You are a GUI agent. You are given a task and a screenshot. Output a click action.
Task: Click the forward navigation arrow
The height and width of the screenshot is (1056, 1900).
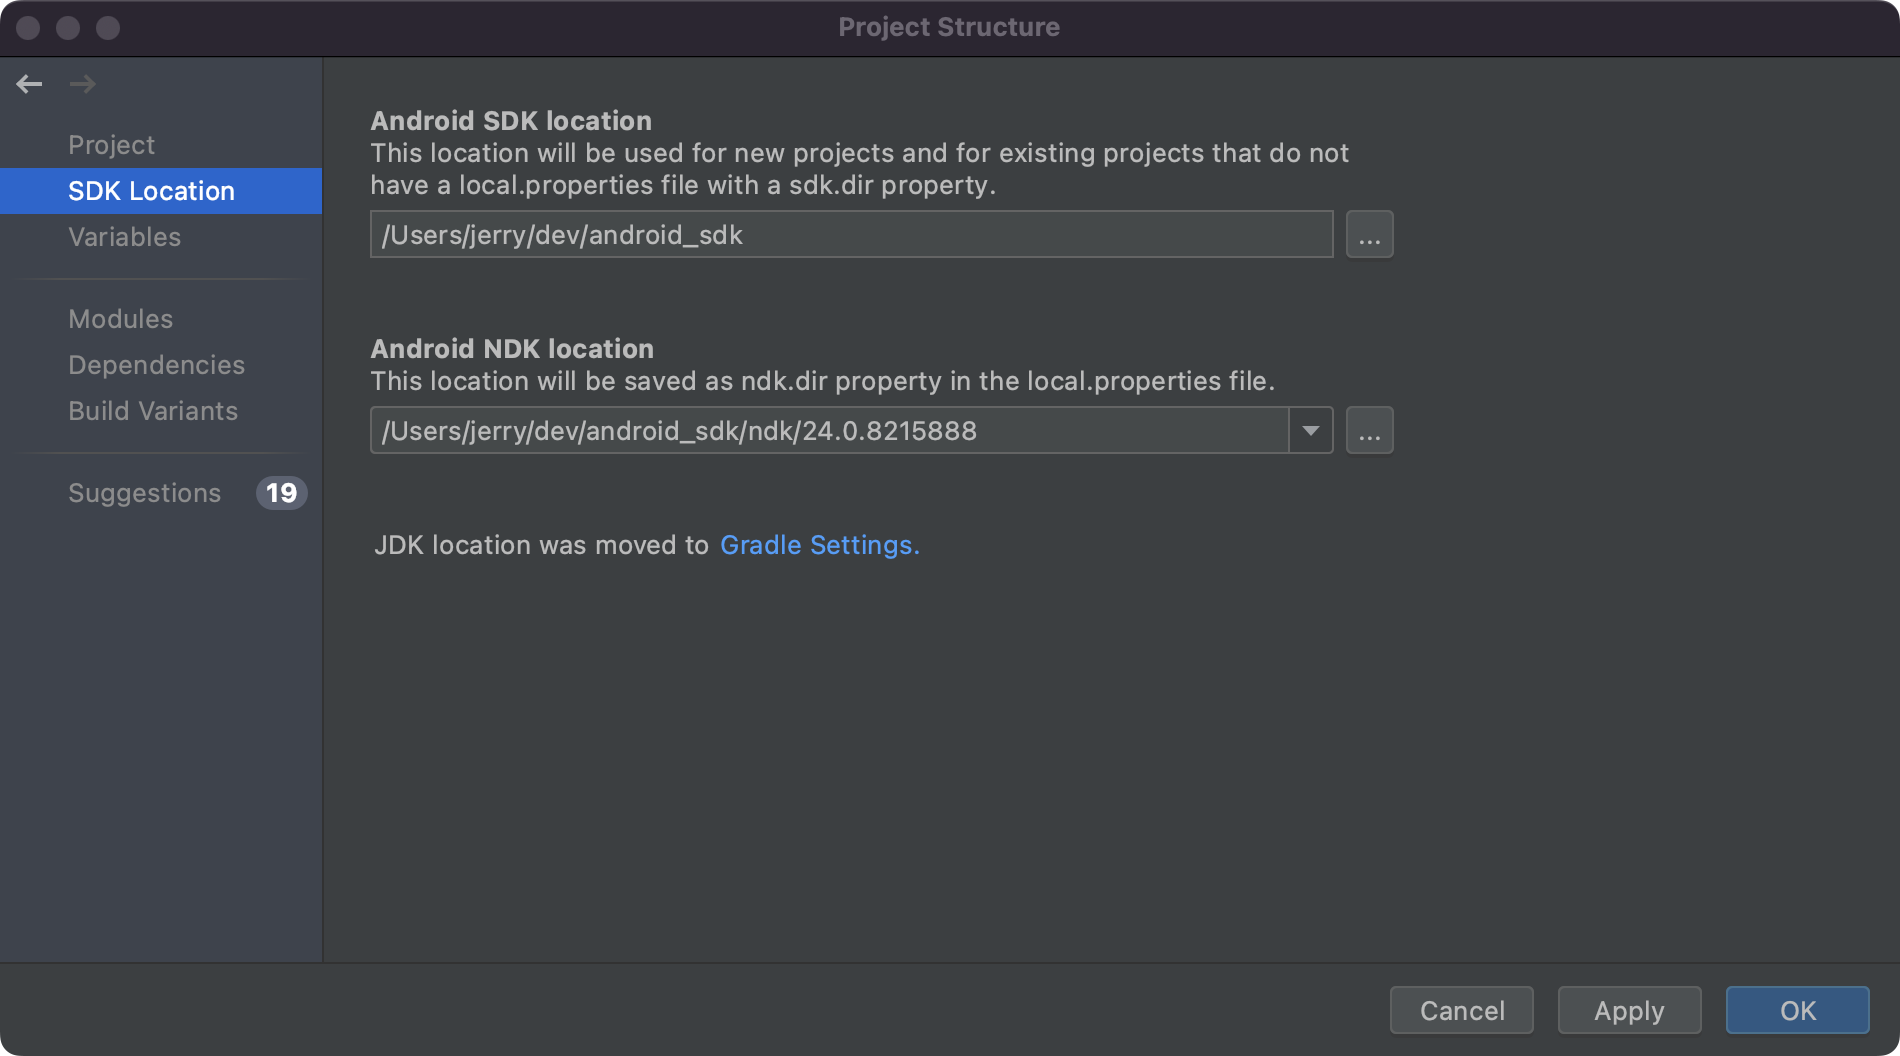[83, 84]
